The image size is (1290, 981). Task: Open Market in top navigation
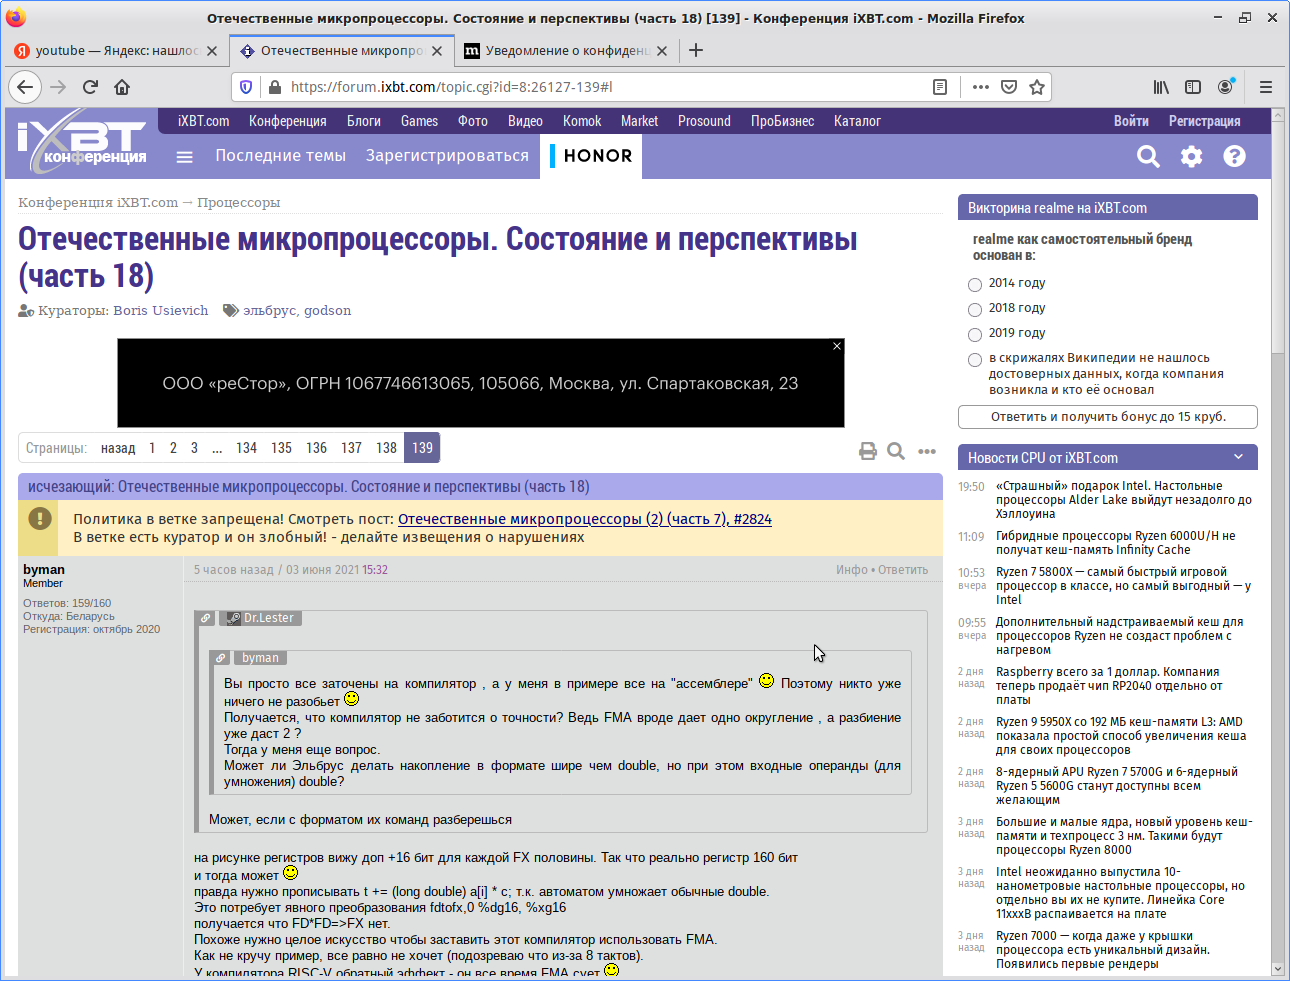639,121
